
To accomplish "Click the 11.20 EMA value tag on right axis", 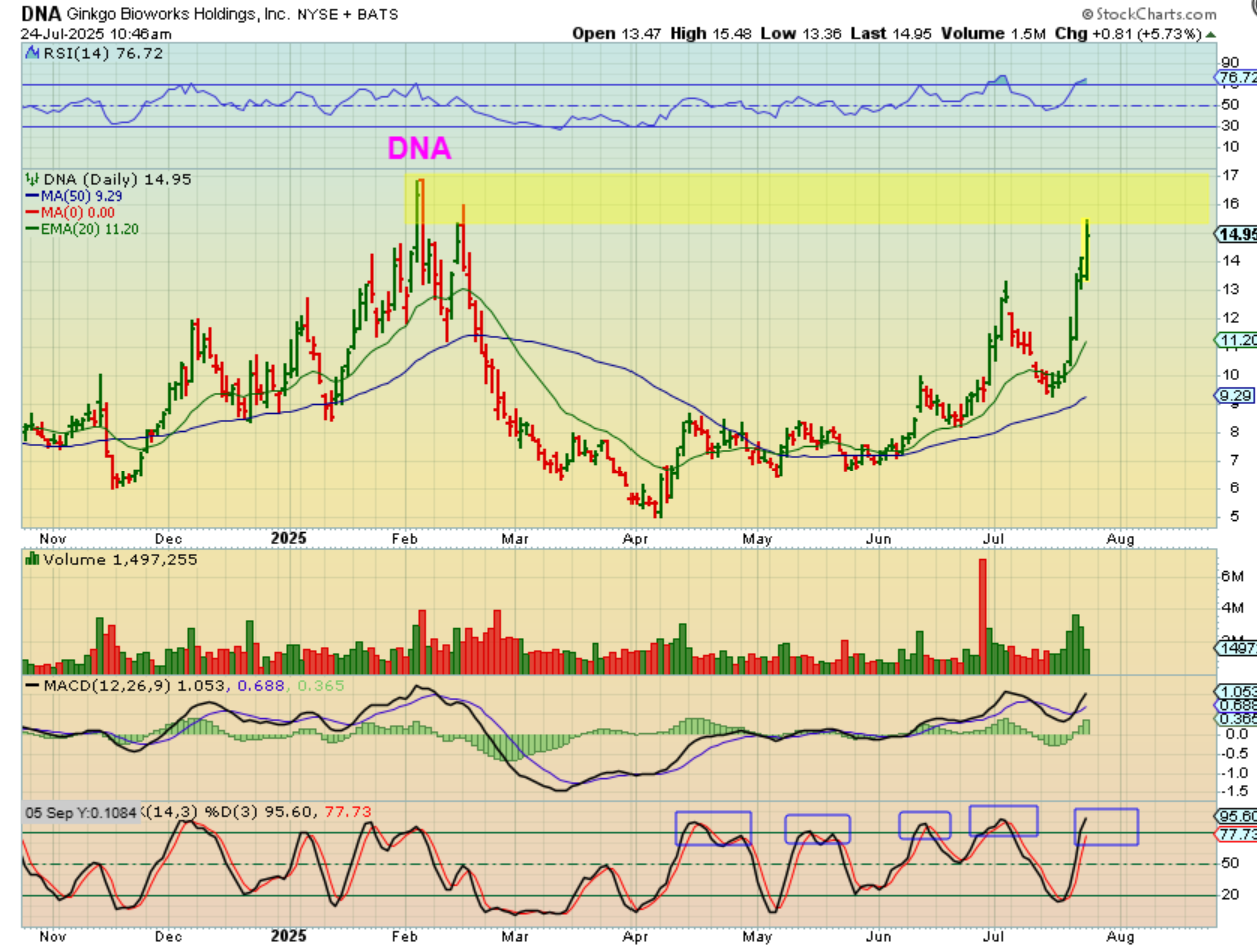I will (x=1237, y=341).
